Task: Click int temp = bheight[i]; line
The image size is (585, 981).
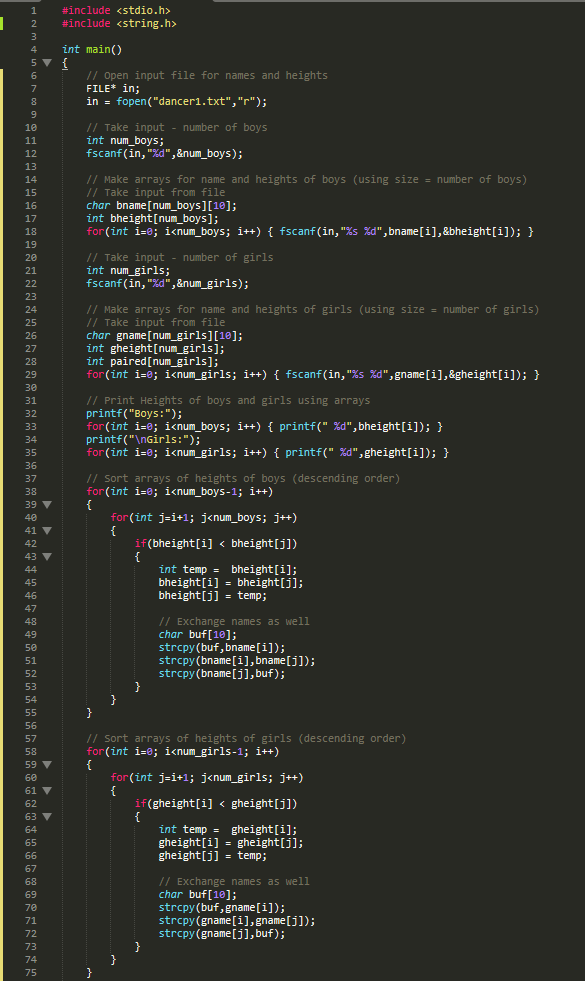Action: (228, 570)
